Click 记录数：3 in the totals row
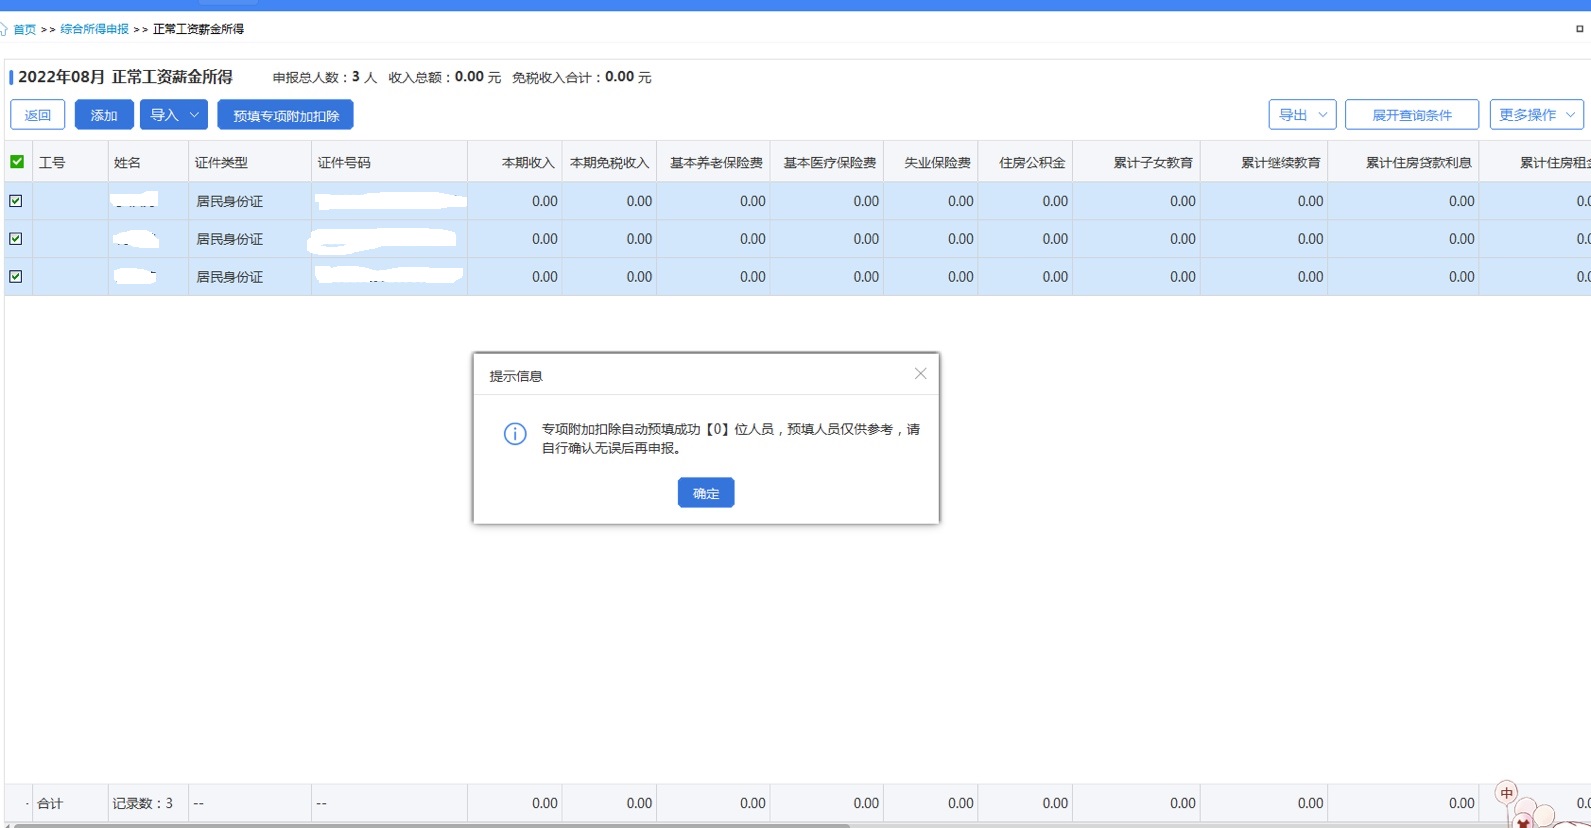 point(143,803)
